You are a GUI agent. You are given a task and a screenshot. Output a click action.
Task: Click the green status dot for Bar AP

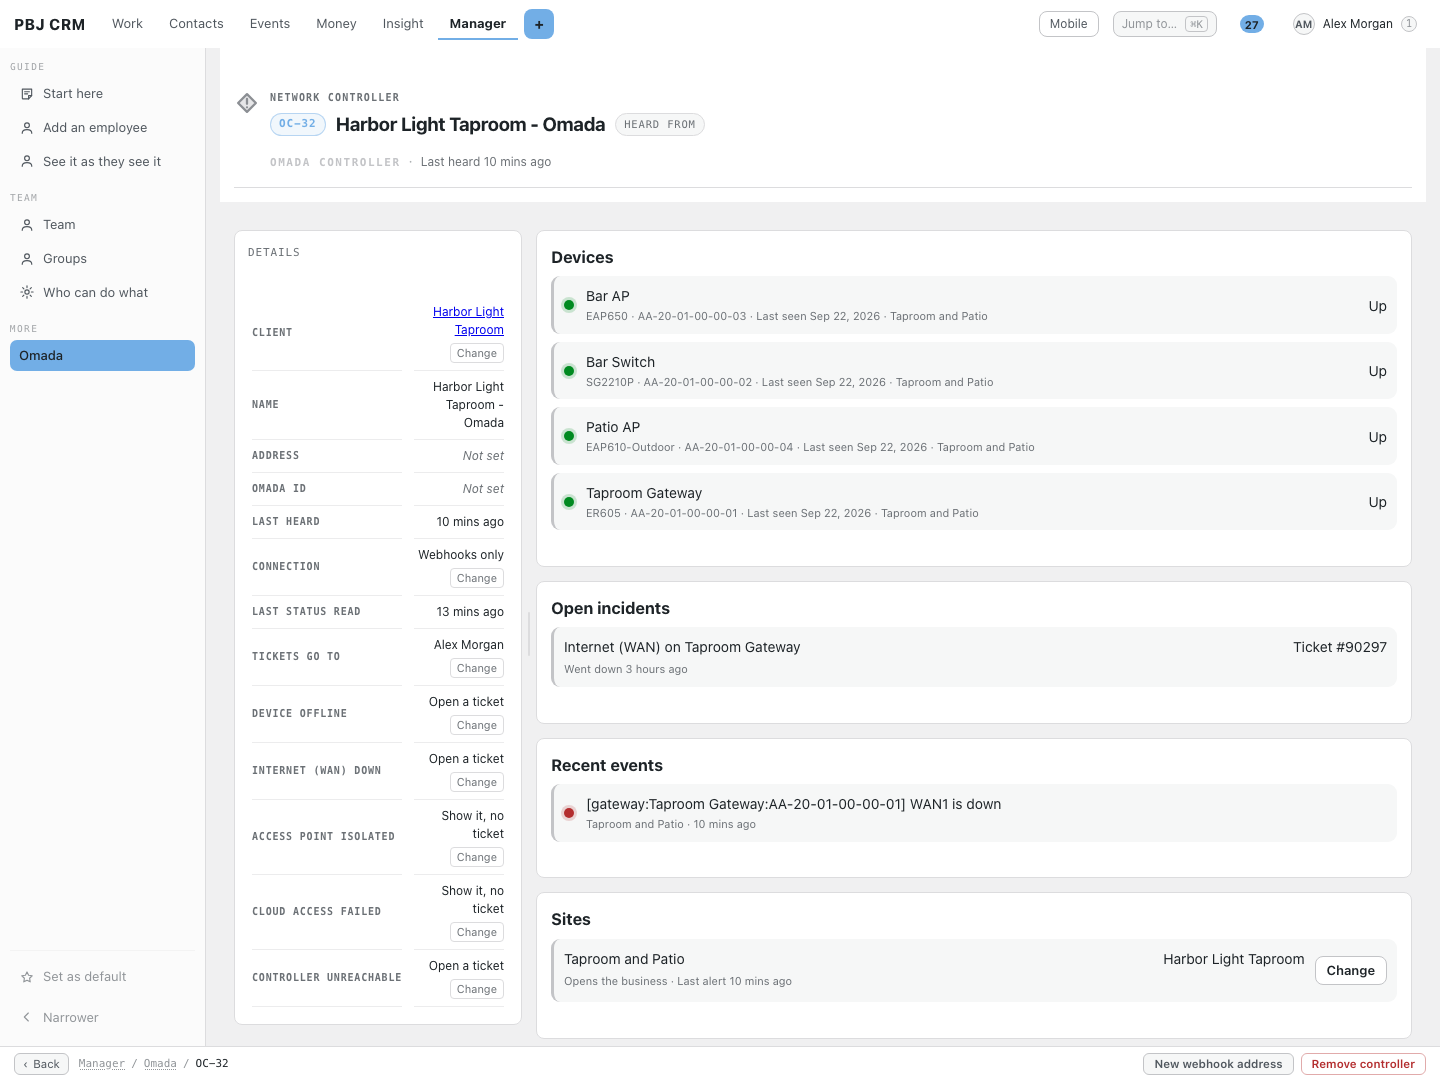[x=569, y=305]
